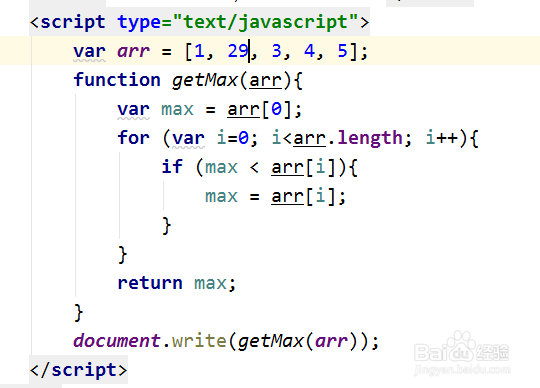Click the function keyword
Image resolution: width=540 pixels, height=388 pixels.
[x=117, y=80]
